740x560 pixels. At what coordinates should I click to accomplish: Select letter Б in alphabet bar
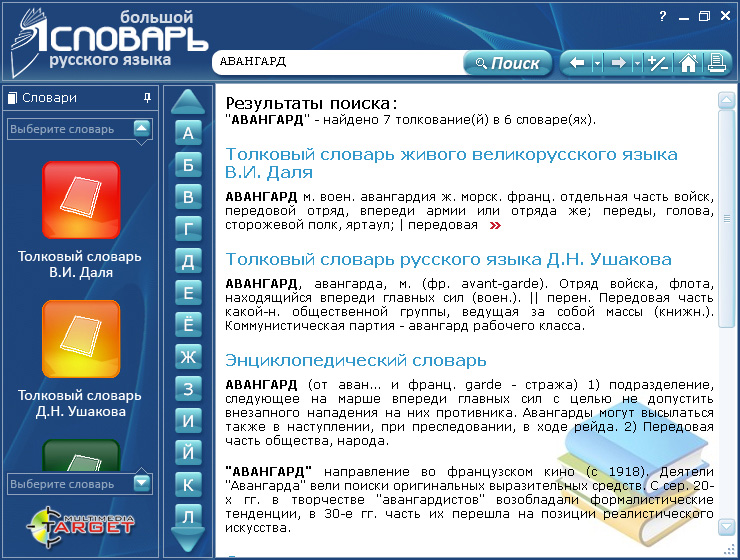tap(188, 165)
